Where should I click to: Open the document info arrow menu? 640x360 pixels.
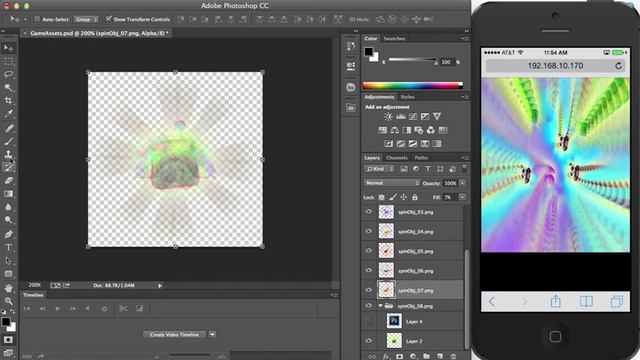click(160, 286)
